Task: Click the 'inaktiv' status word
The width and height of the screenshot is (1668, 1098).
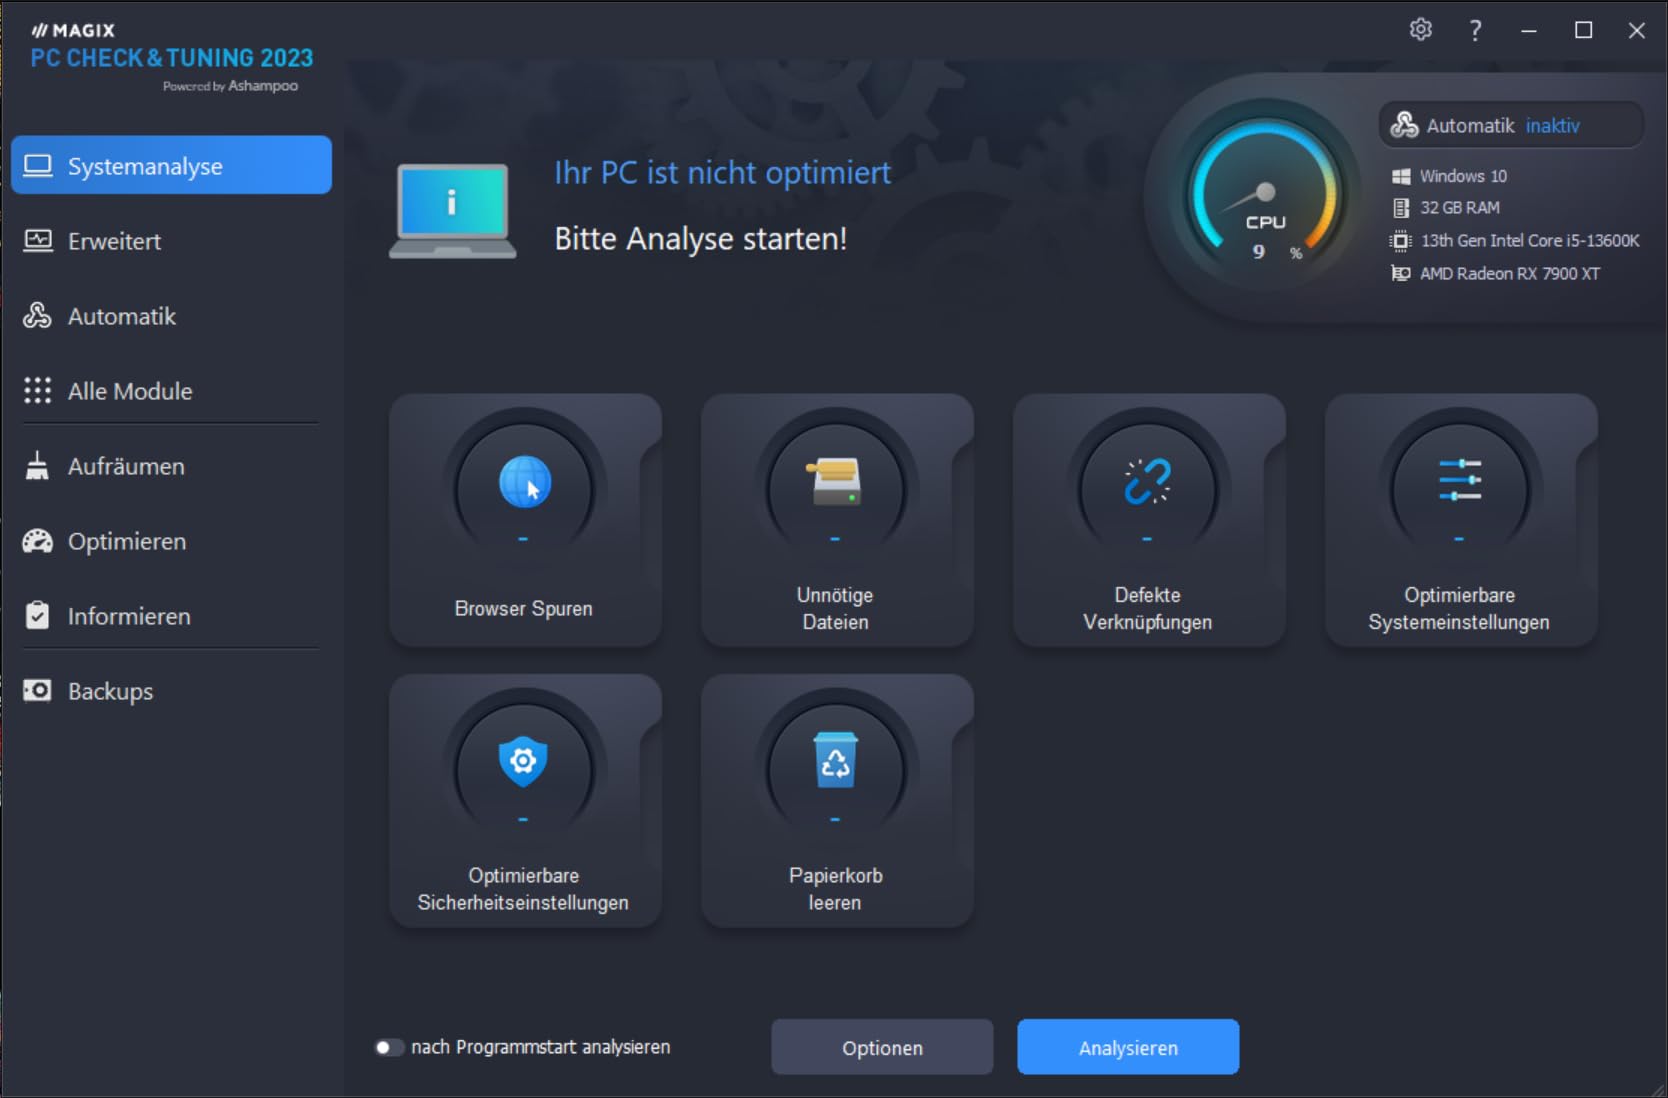Action: (1552, 125)
